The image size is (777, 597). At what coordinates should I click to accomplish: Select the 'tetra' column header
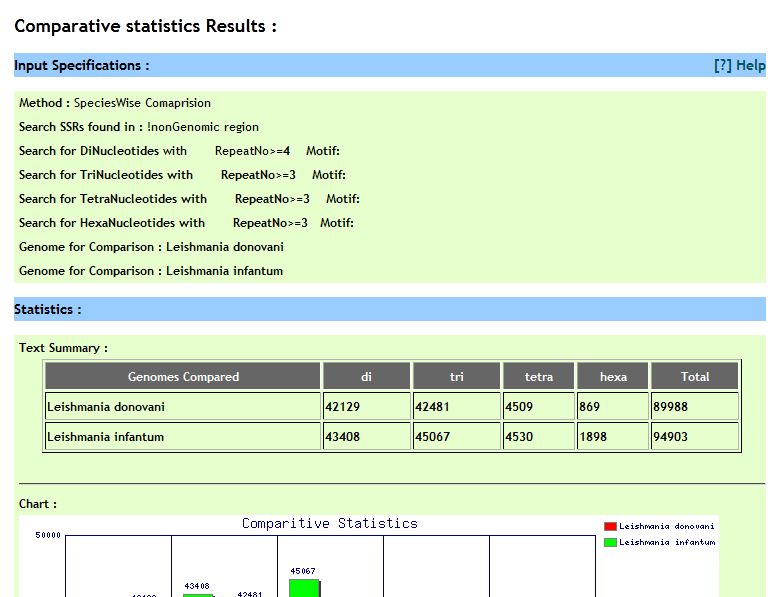538,377
